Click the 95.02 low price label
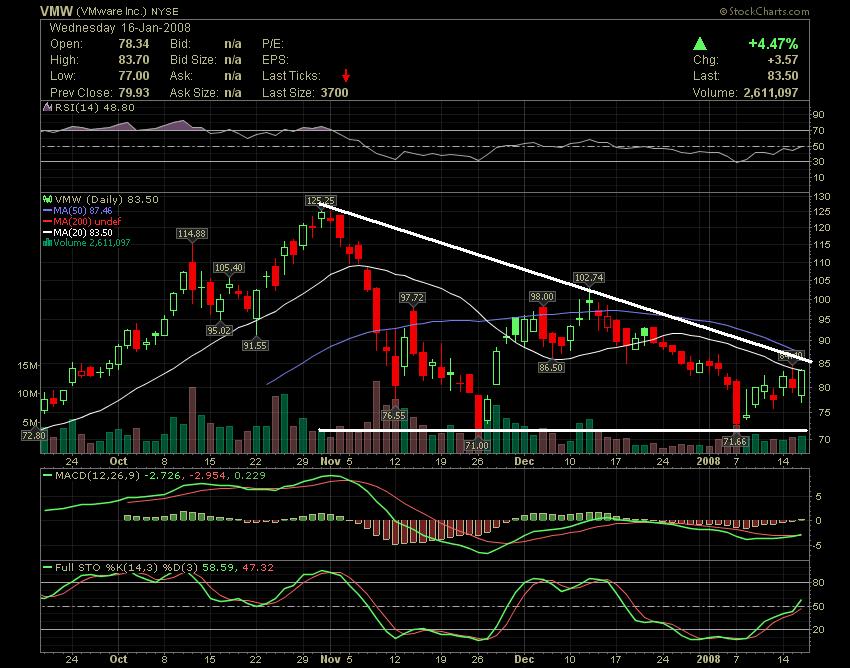This screenshot has height=668, width=850. [219, 330]
